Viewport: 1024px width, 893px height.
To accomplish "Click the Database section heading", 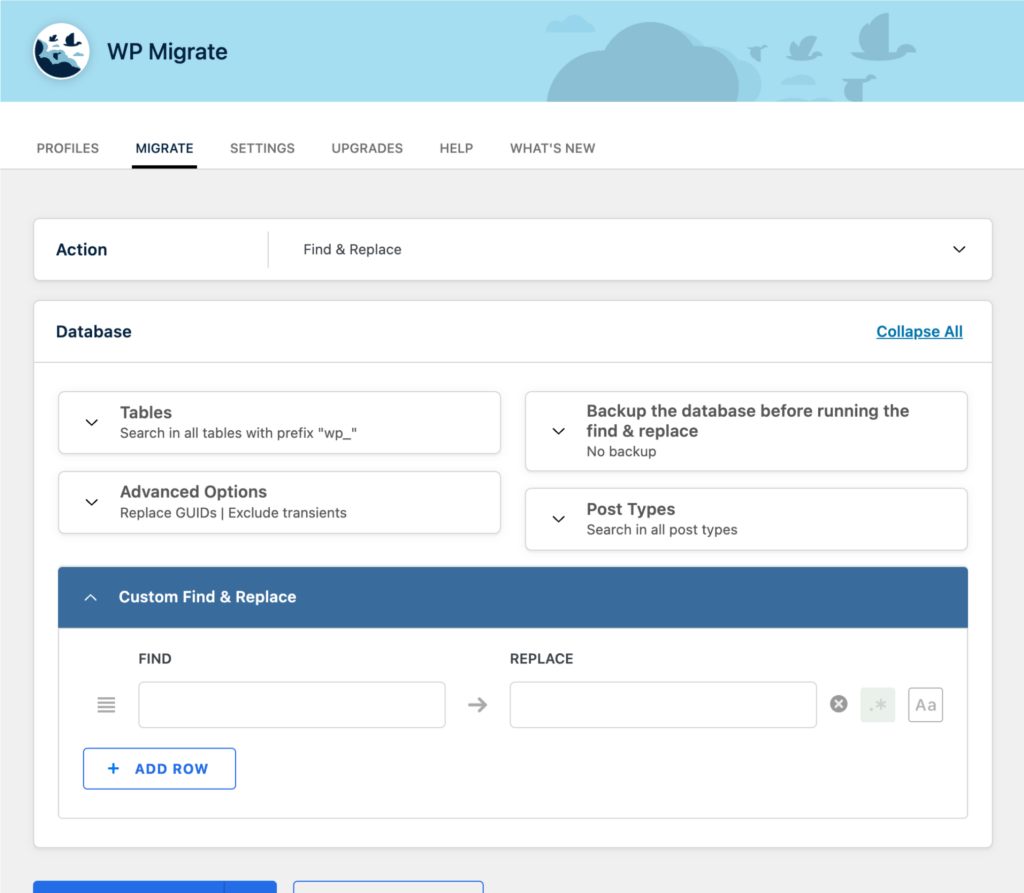I will click(93, 332).
